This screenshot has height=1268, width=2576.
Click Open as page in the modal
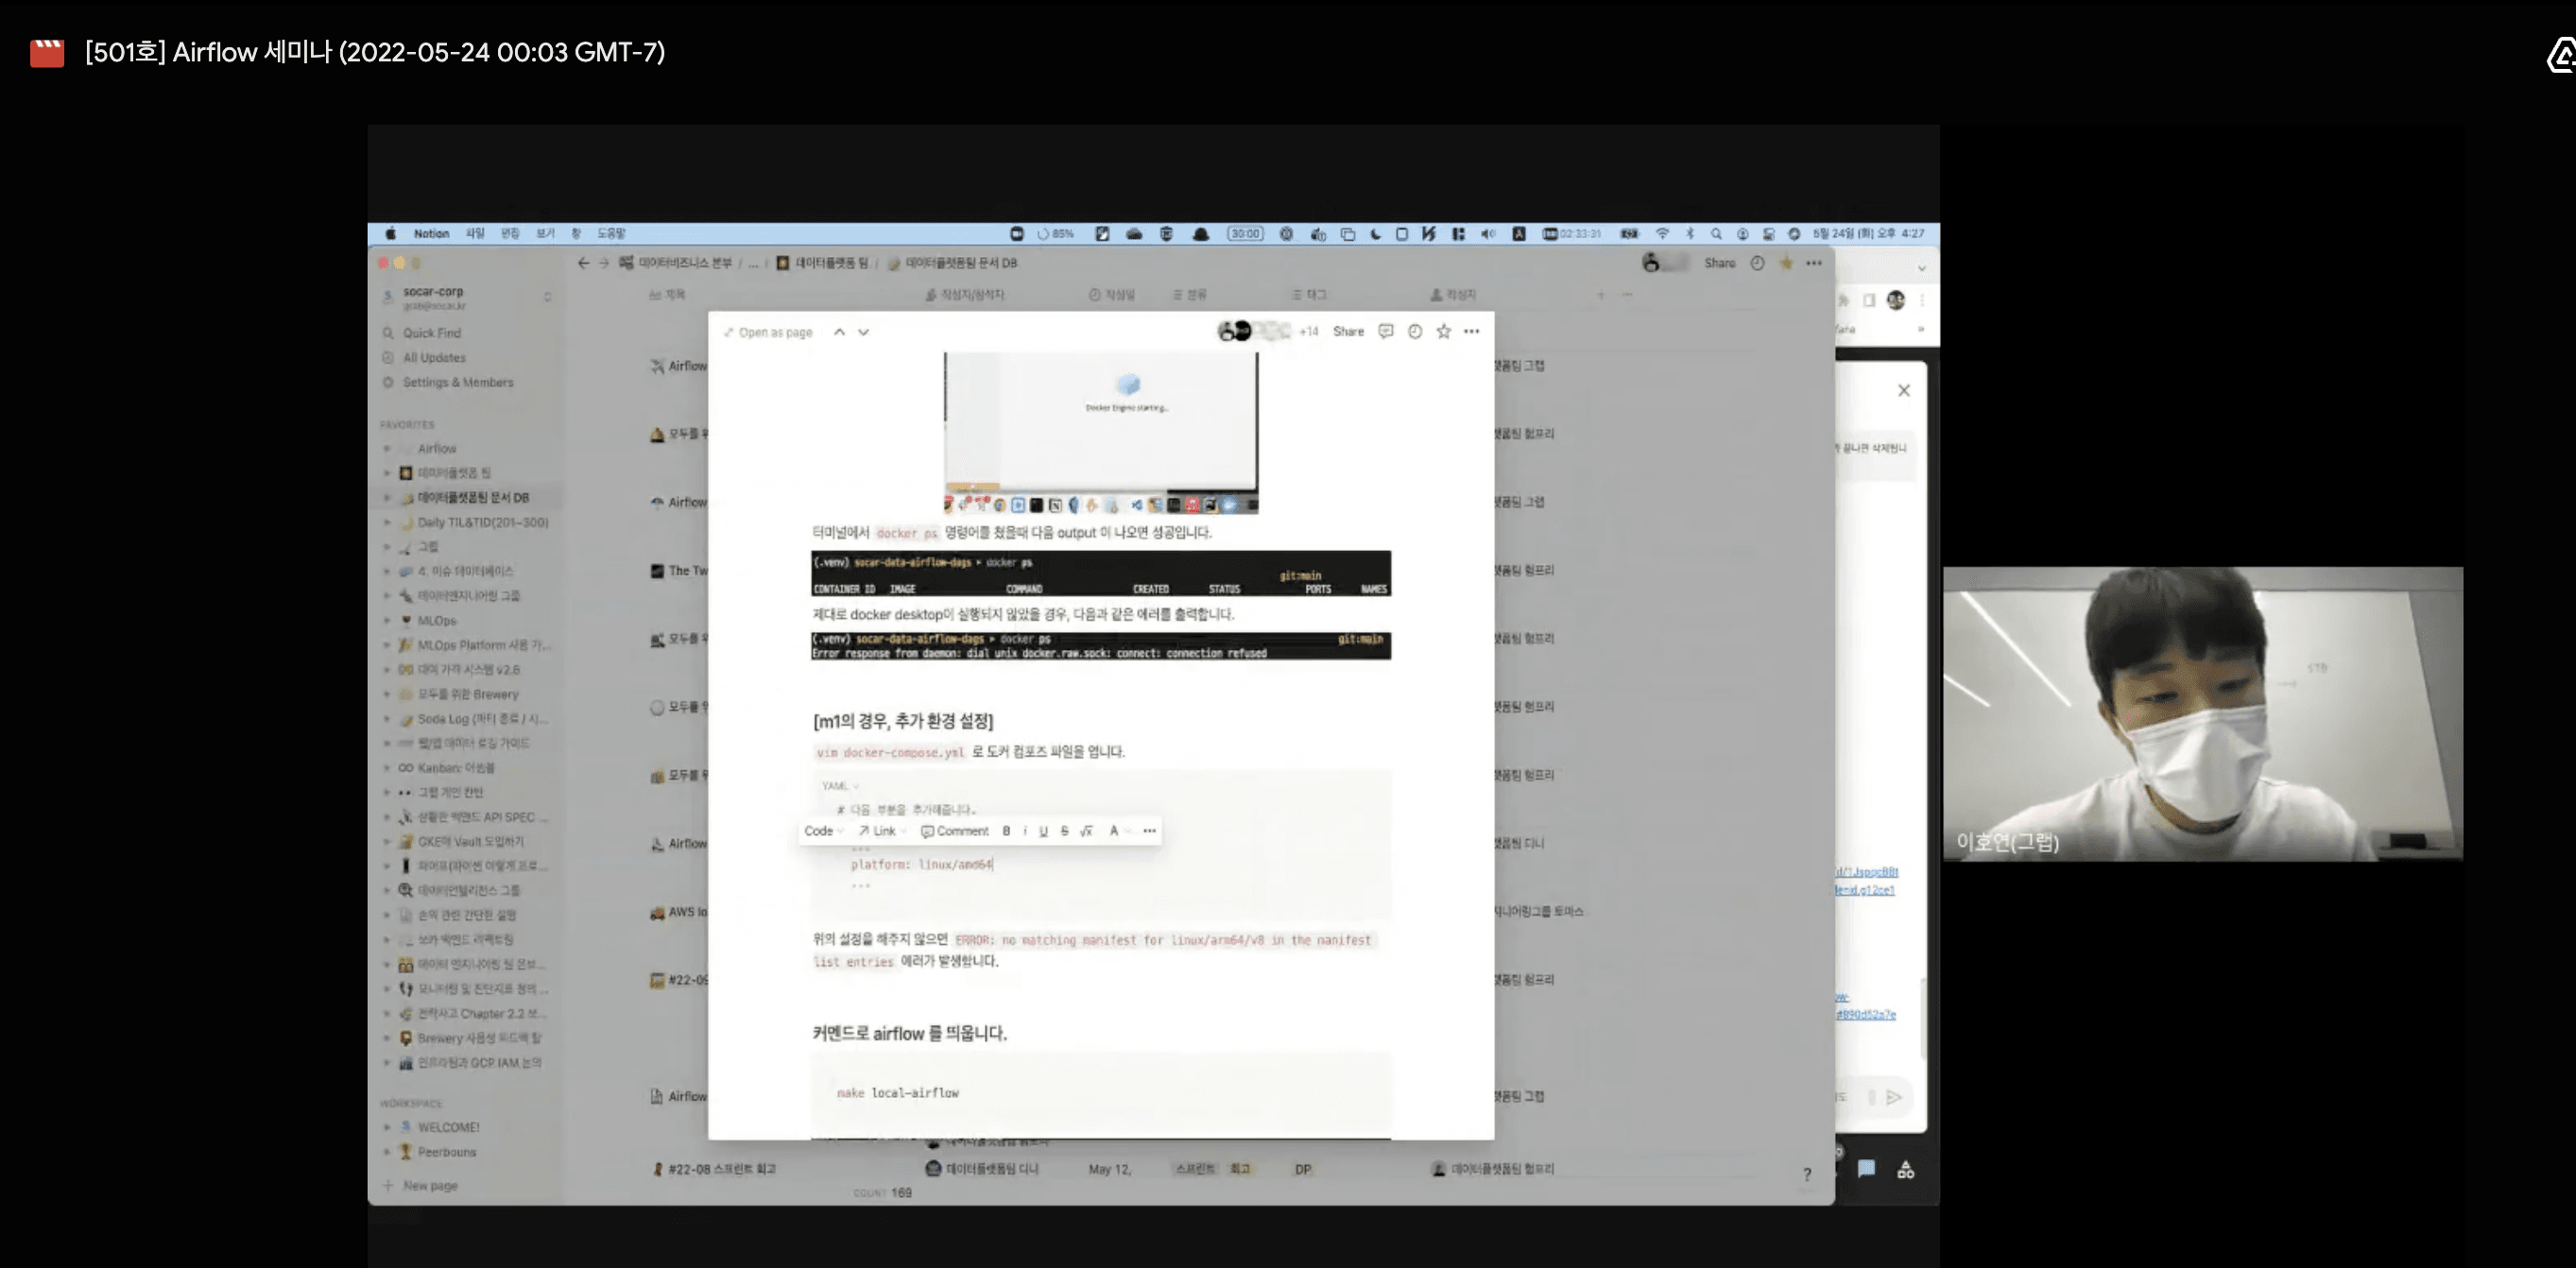[768, 332]
